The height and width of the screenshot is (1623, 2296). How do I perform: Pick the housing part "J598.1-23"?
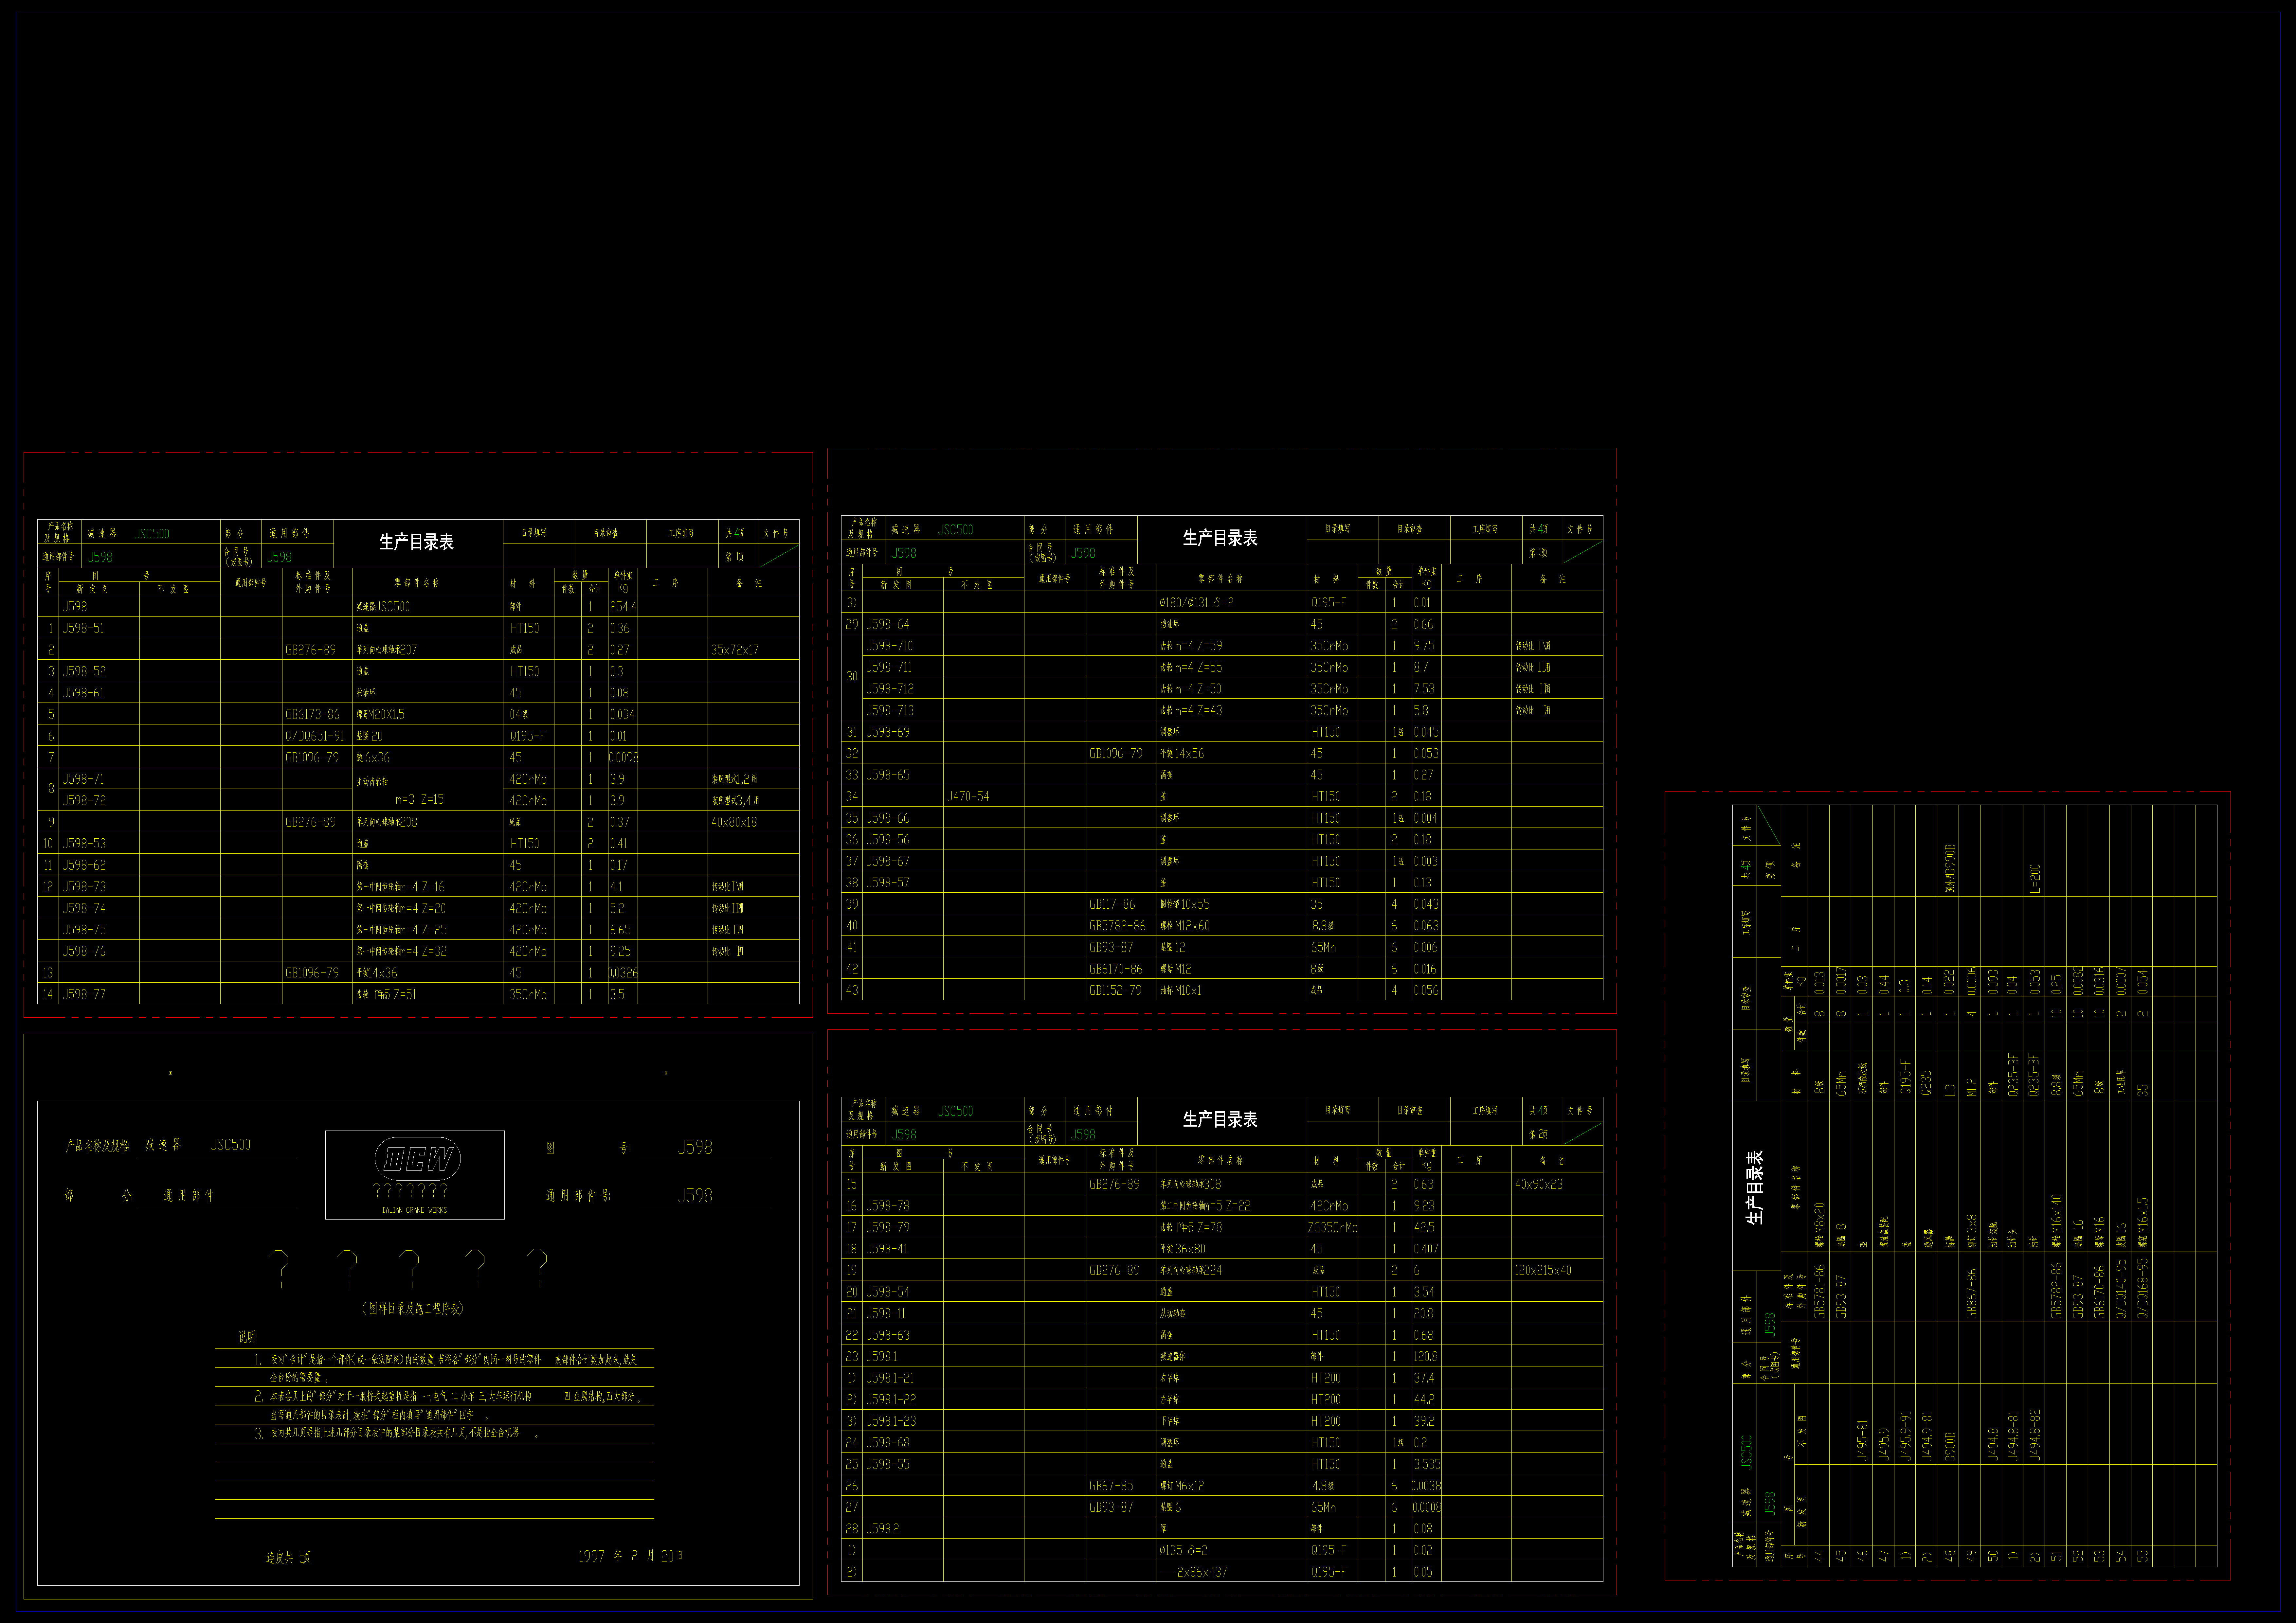coord(891,1421)
